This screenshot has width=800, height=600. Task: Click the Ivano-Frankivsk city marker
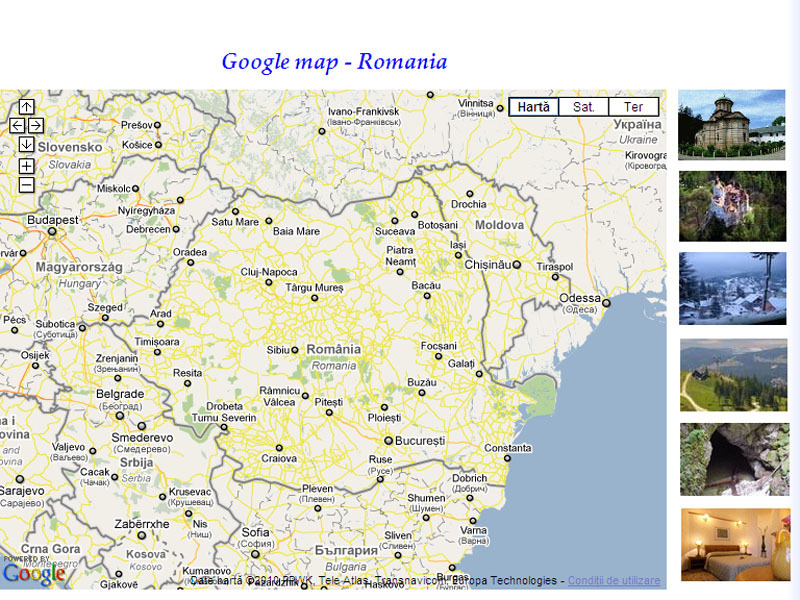321,131
